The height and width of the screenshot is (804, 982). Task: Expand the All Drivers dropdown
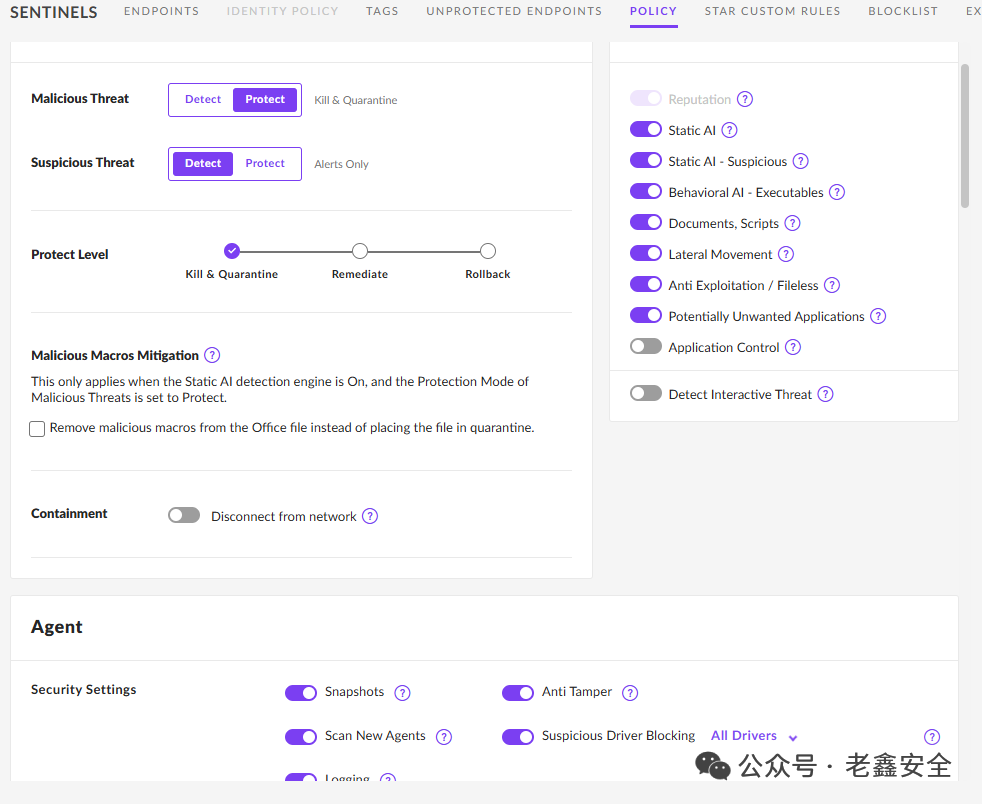pos(753,736)
